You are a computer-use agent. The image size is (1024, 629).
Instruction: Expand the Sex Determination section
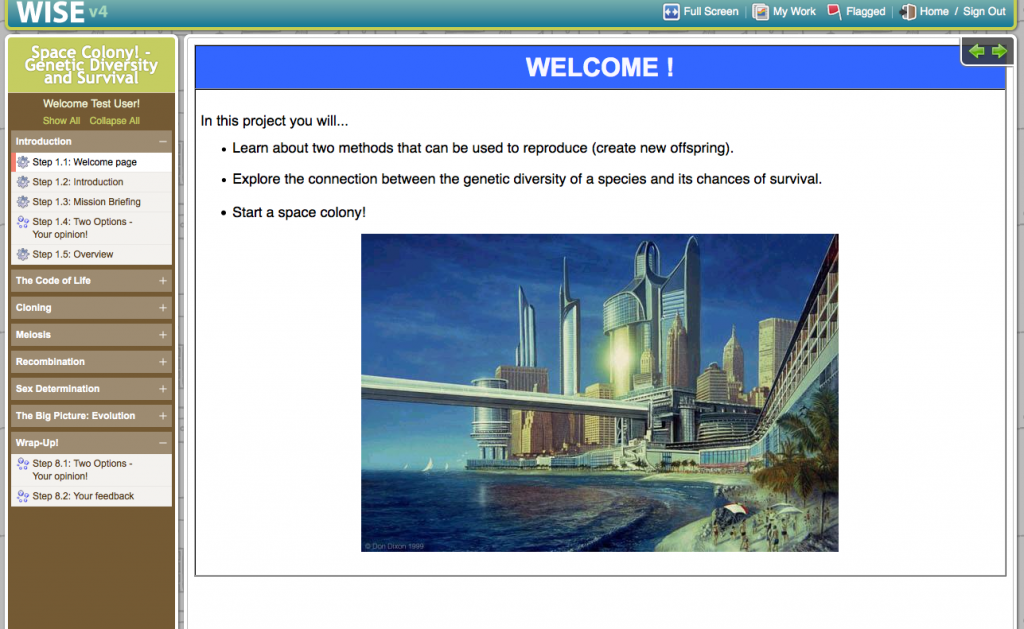click(163, 389)
